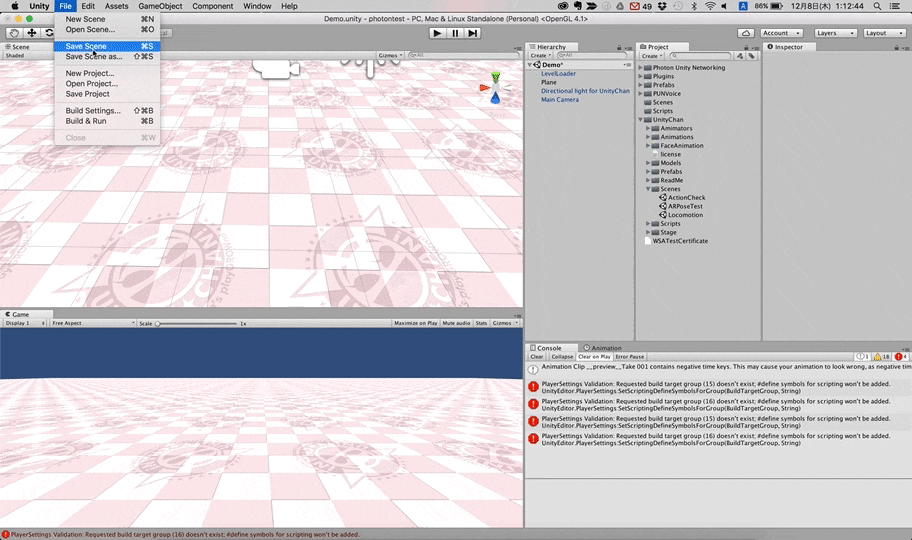Open the Layout dropdown
This screenshot has height=540, width=912.
(885, 33)
